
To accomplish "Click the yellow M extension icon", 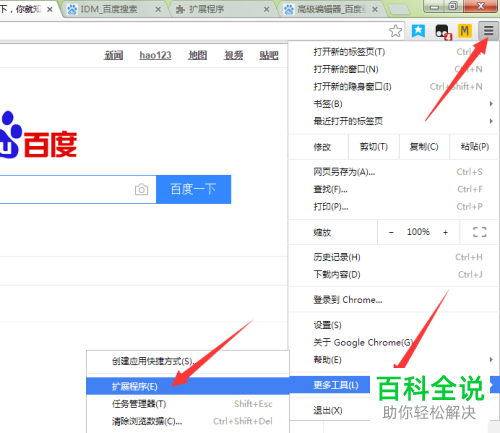I will [x=465, y=31].
